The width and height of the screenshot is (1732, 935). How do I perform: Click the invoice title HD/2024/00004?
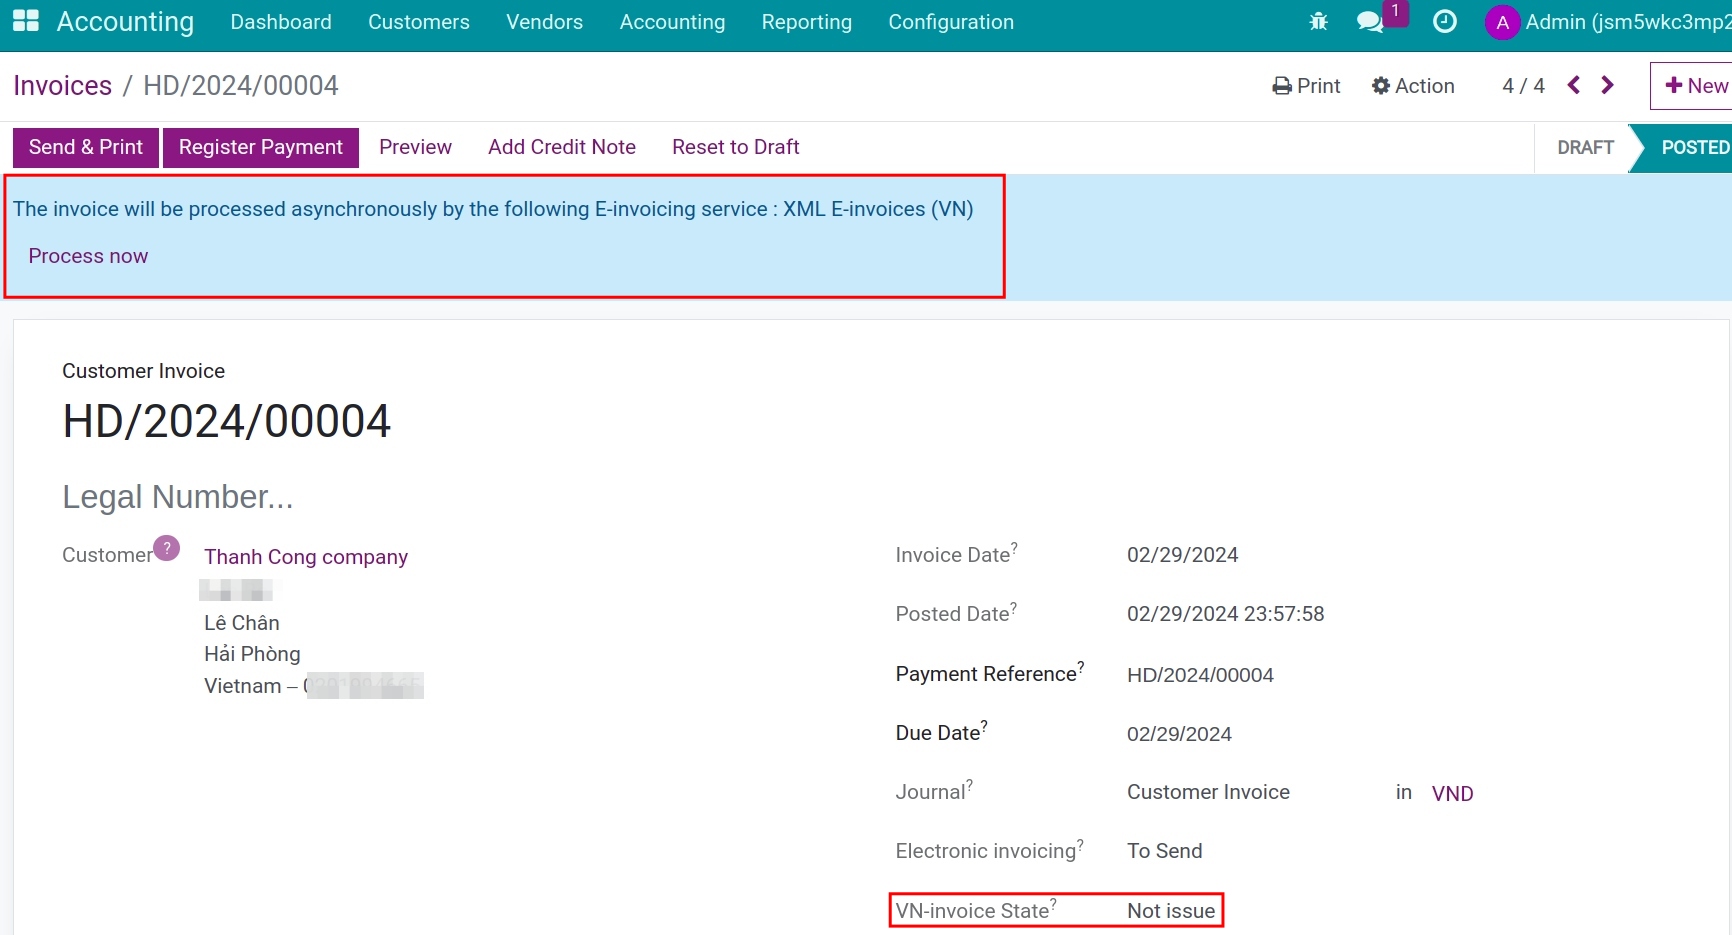pyautogui.click(x=227, y=421)
